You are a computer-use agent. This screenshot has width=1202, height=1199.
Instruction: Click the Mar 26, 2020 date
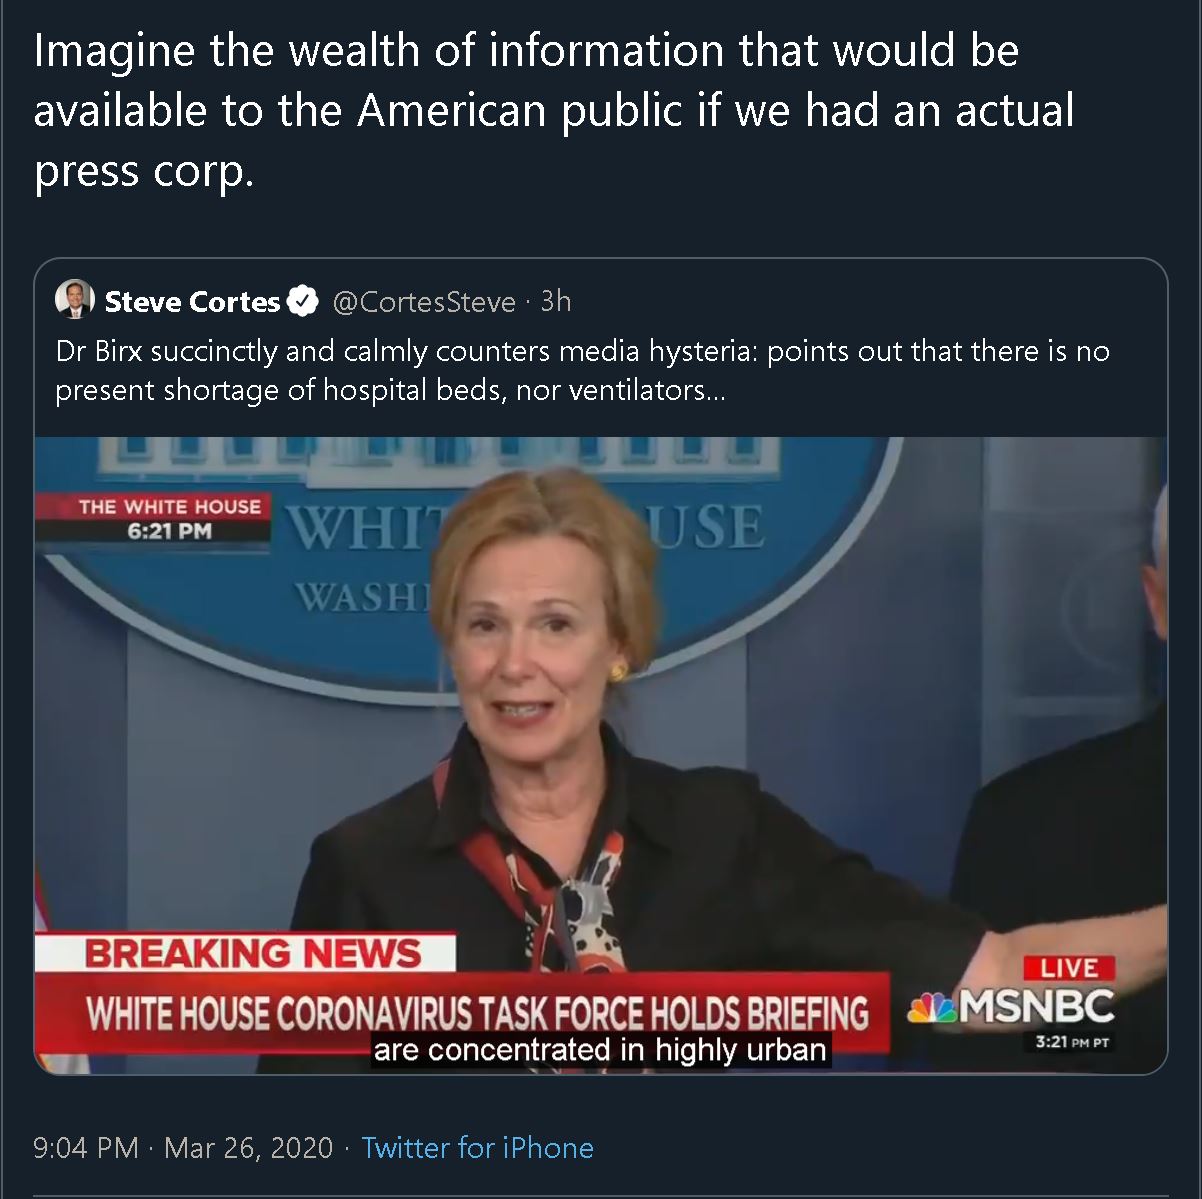(248, 1147)
